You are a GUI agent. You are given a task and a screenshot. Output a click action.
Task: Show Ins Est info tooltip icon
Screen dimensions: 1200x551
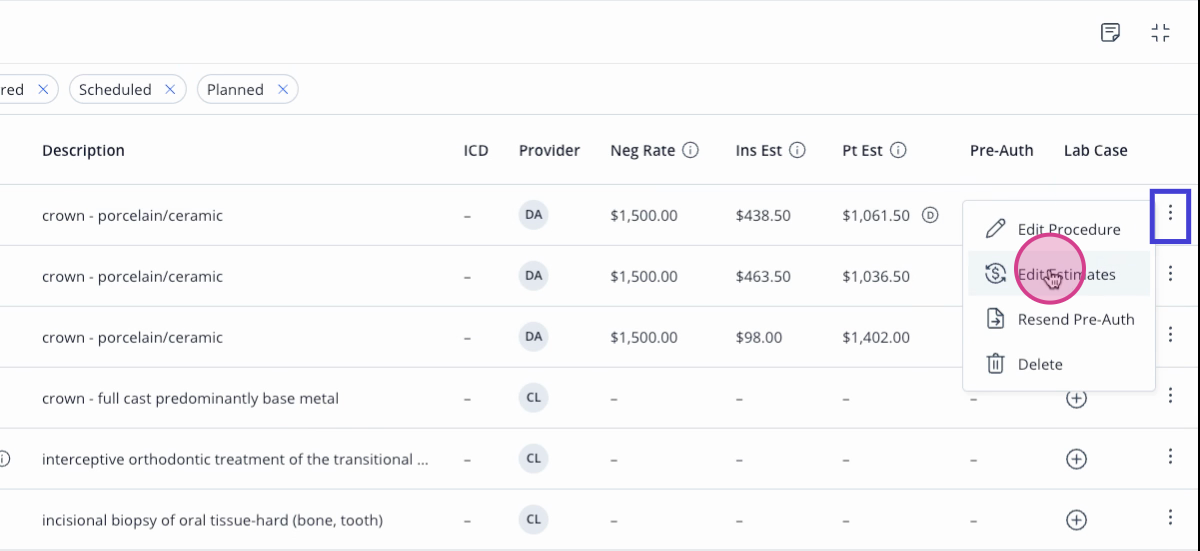pyautogui.click(x=797, y=150)
